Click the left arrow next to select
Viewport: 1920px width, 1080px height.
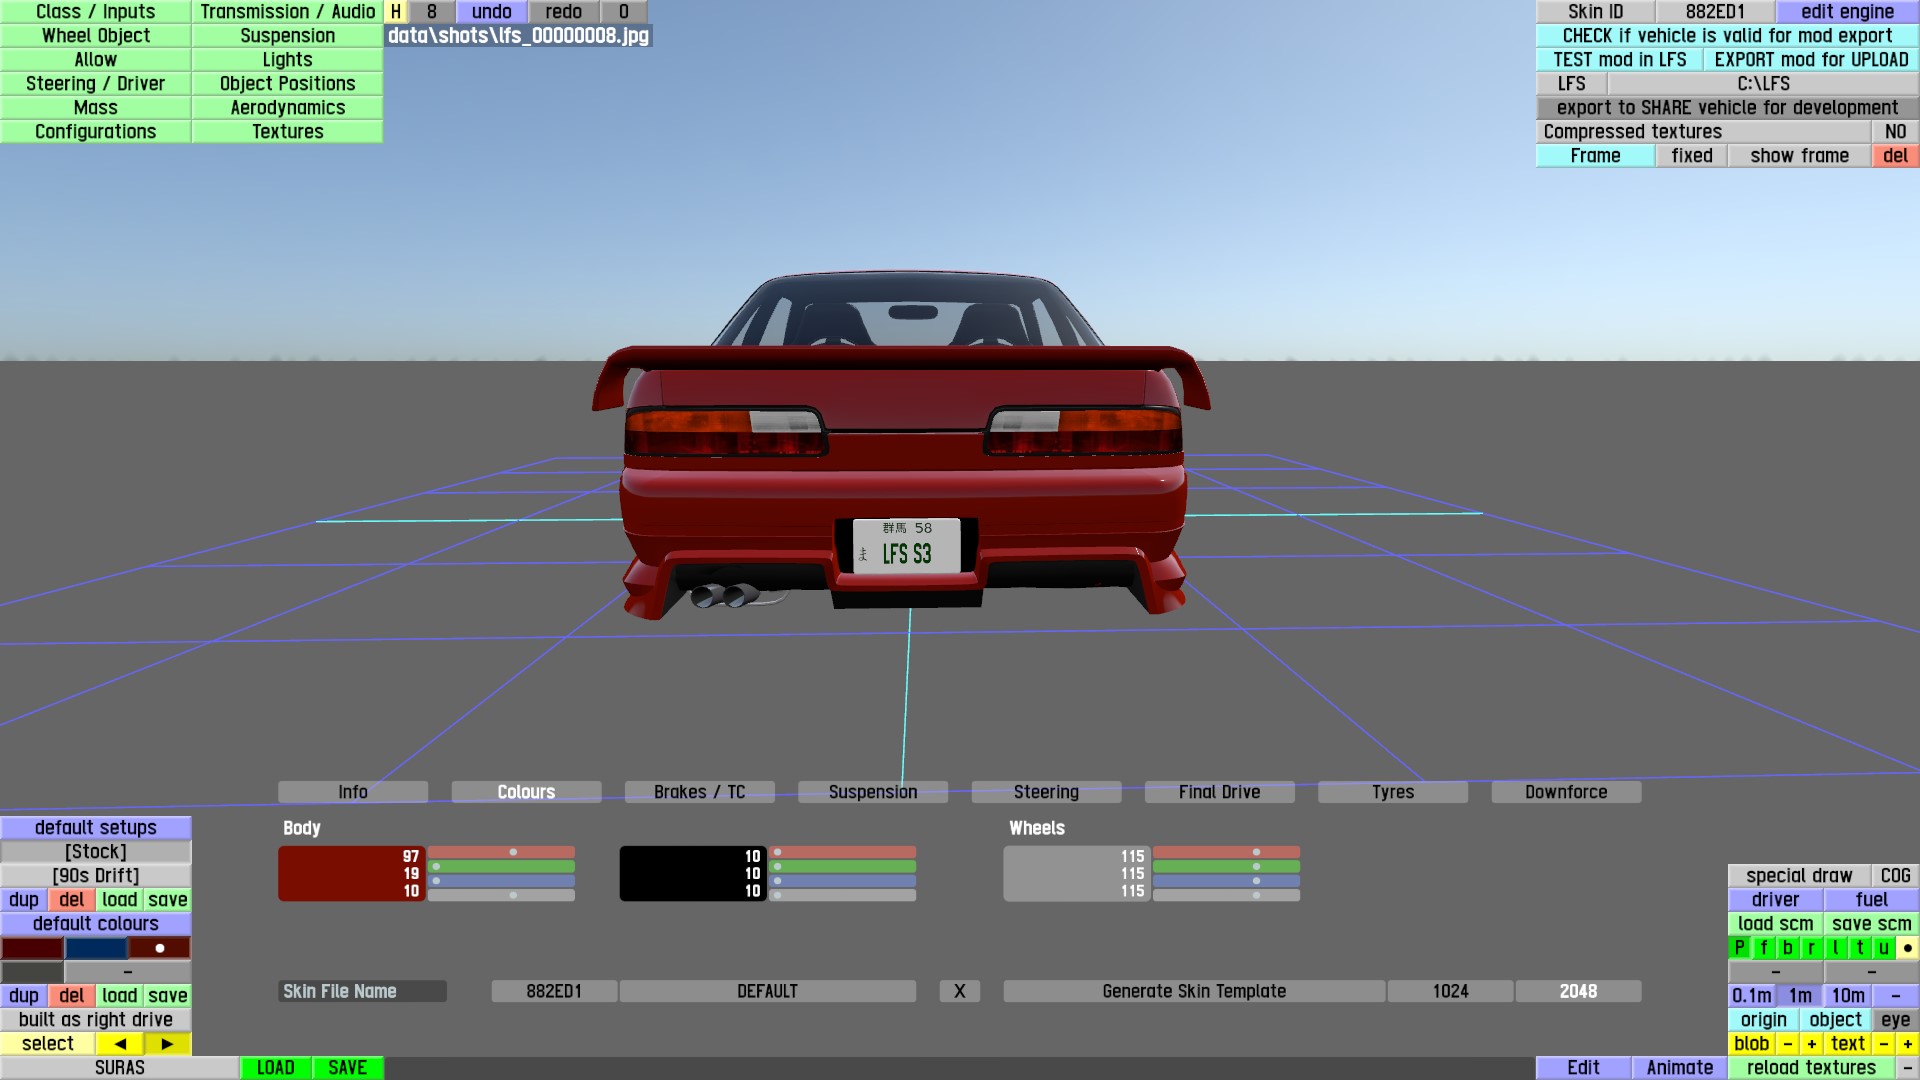coord(120,1044)
